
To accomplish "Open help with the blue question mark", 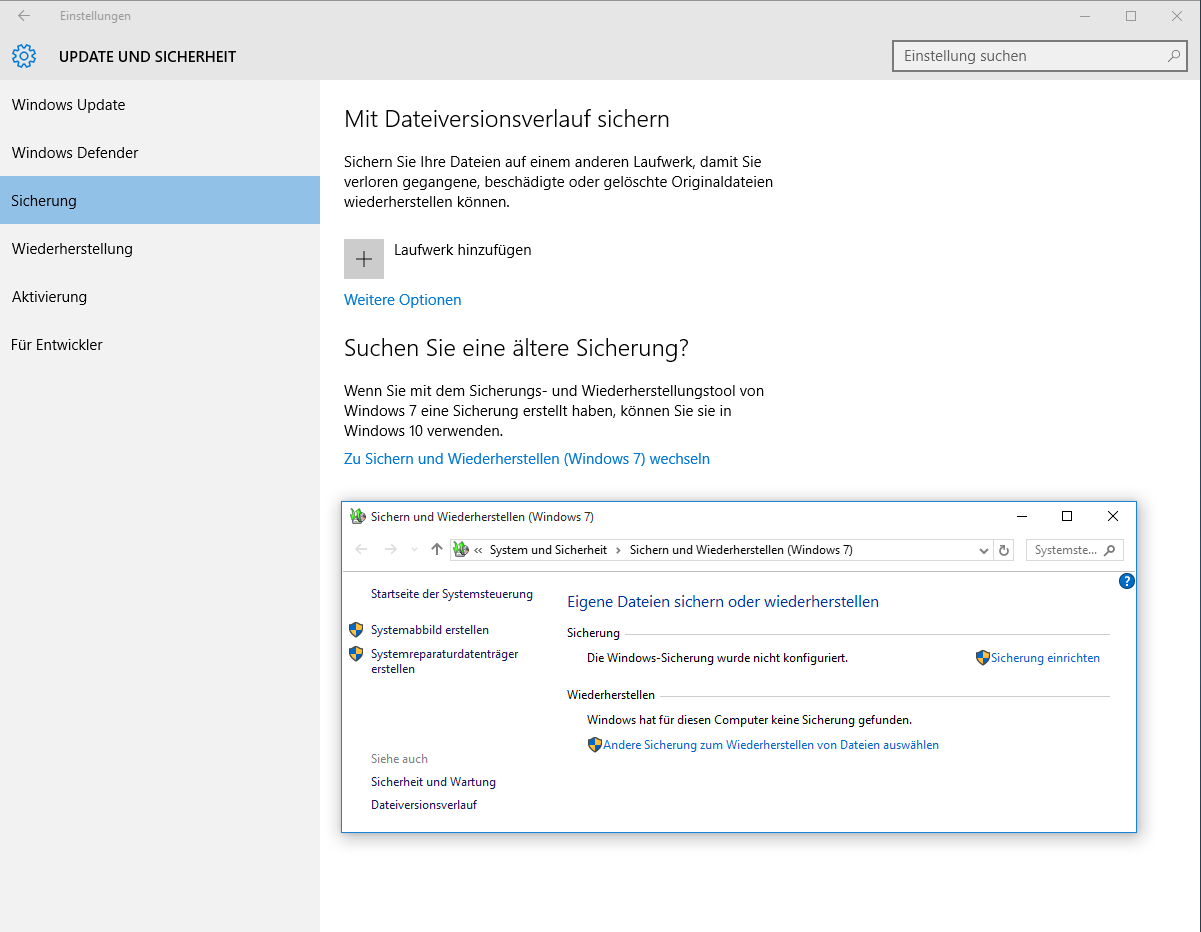I will coord(1127,581).
